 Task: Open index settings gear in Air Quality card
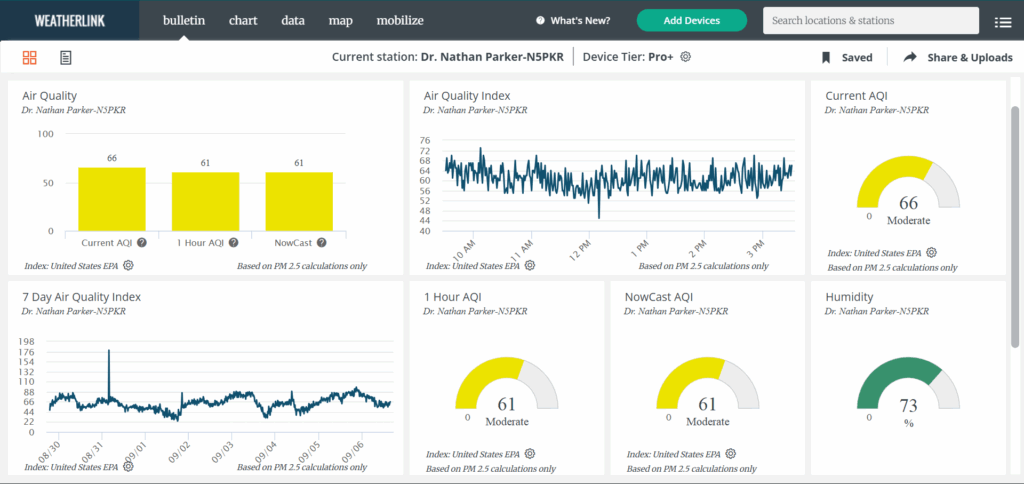coord(128,265)
